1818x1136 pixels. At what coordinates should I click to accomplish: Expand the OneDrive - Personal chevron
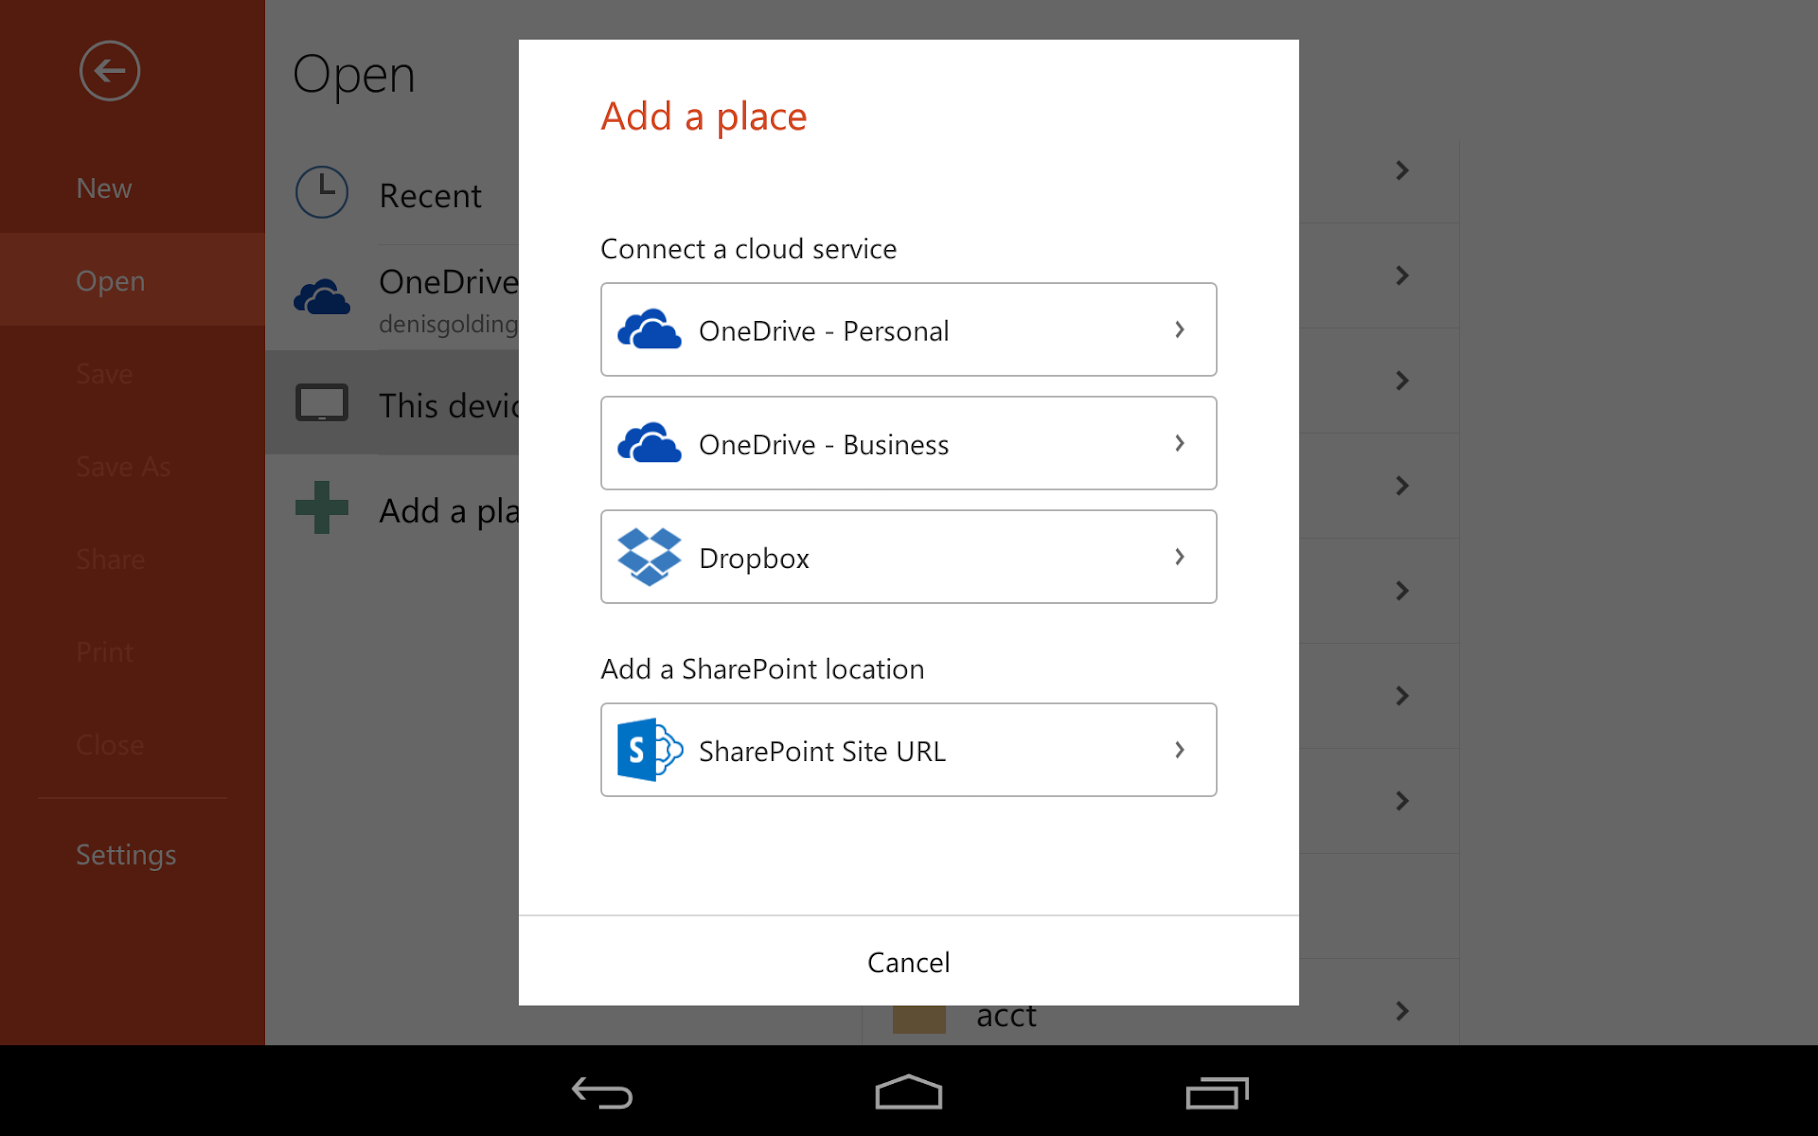1180,330
